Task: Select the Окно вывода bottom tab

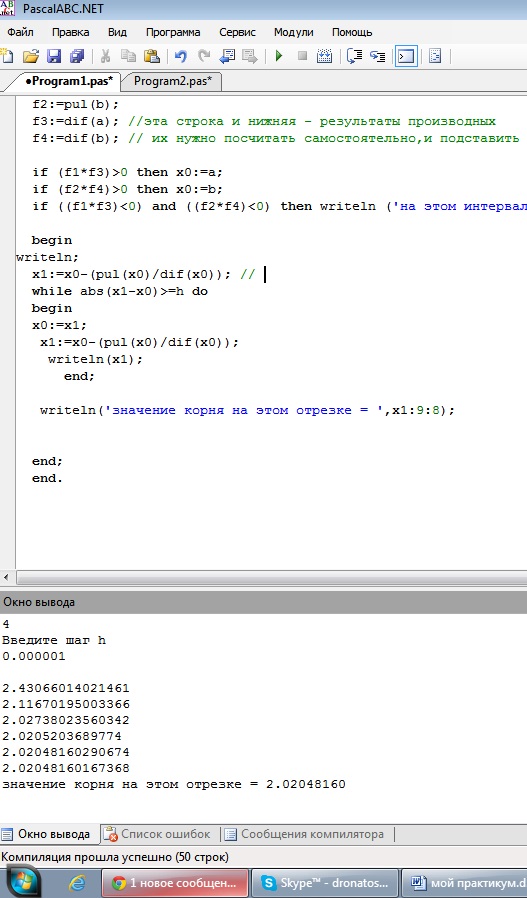Action: pos(50,834)
